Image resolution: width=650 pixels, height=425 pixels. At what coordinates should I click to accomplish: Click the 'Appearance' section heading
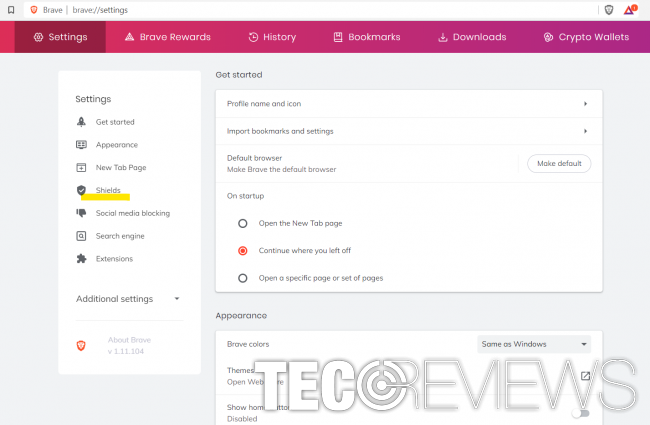pos(241,316)
